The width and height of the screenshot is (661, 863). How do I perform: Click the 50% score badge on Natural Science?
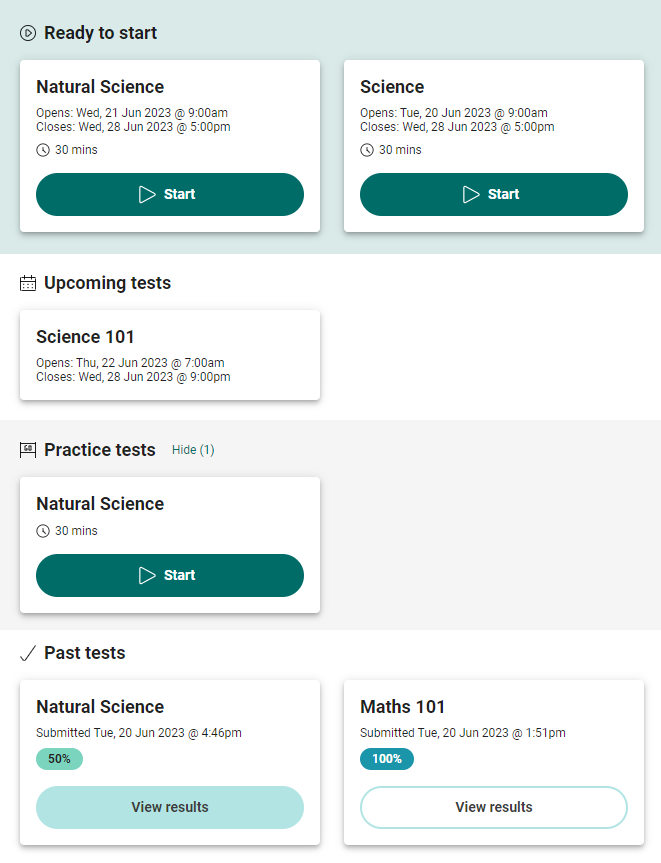(59, 759)
